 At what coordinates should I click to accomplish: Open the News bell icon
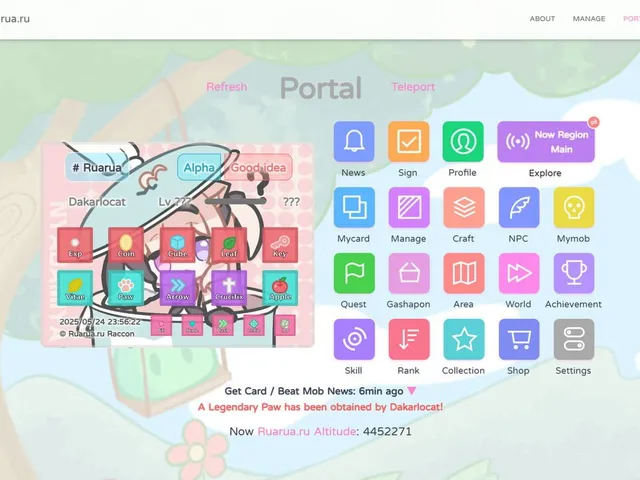(x=354, y=142)
